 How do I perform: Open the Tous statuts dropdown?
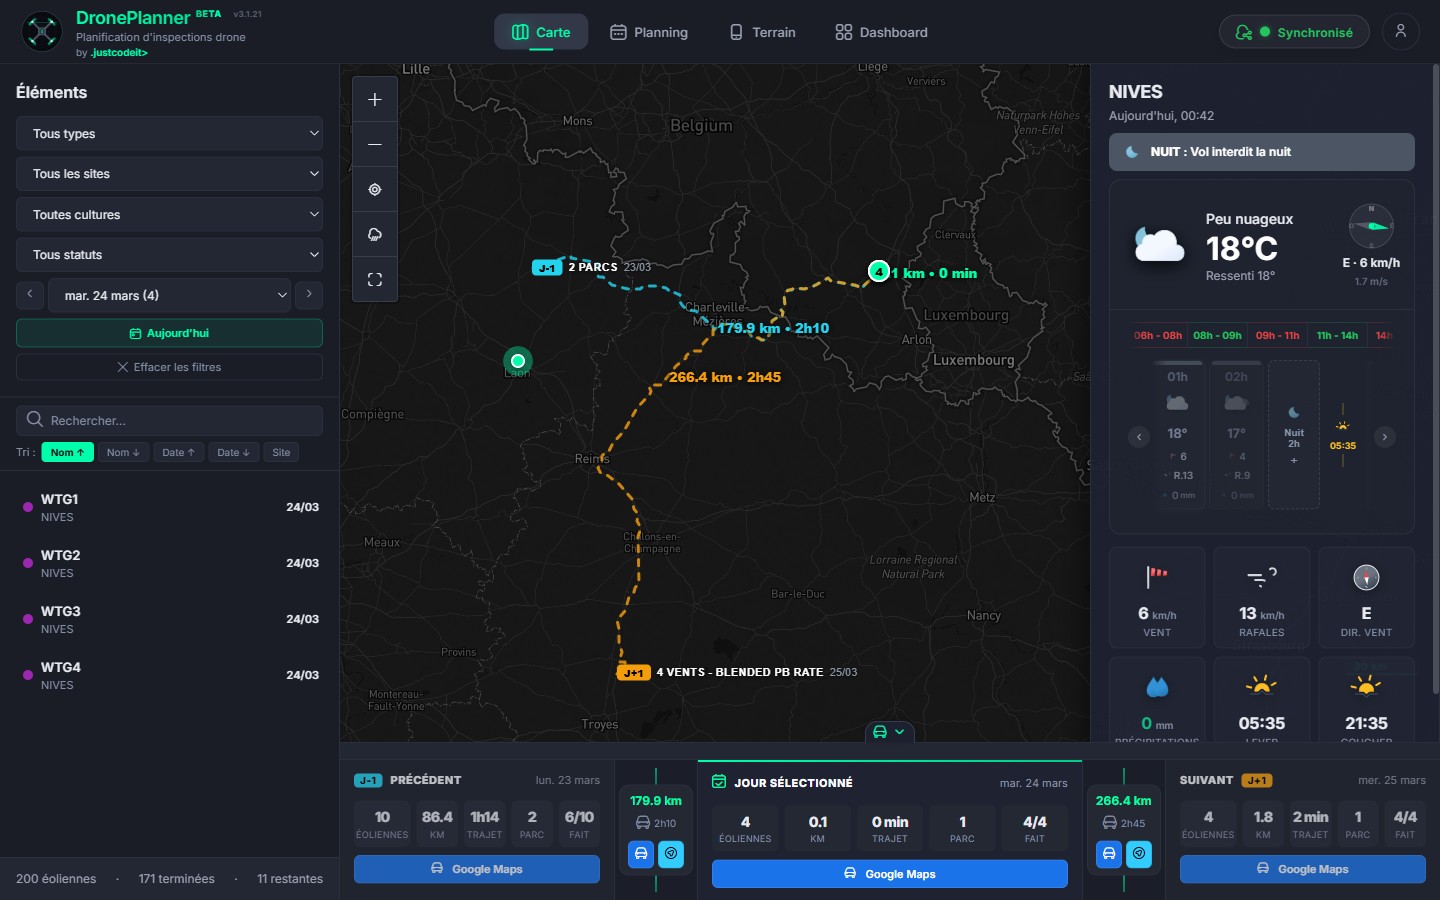169,255
